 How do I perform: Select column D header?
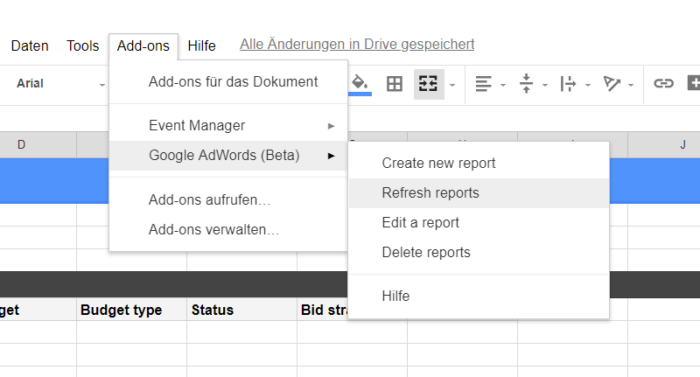coord(38,145)
